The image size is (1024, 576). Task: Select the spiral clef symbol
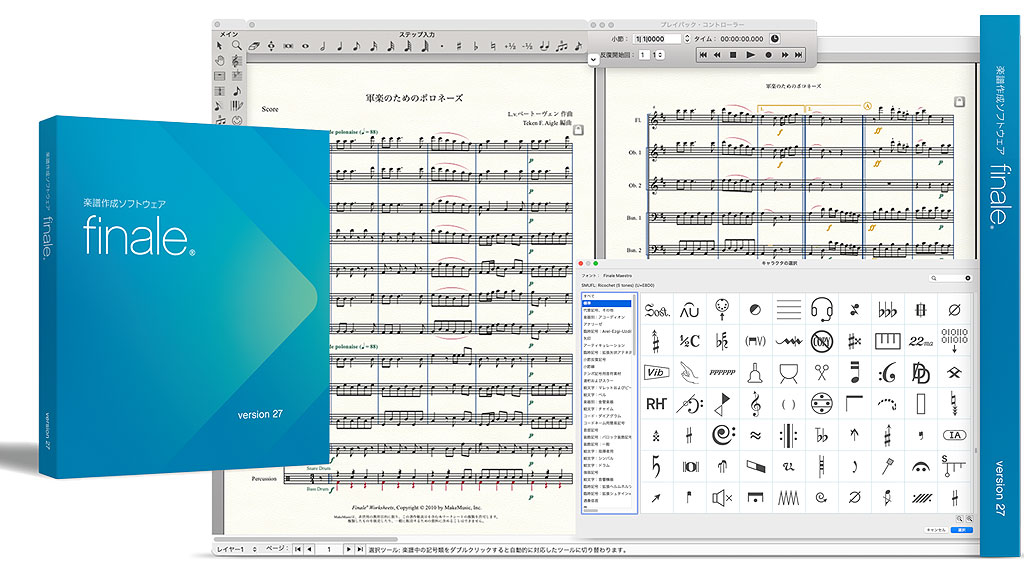(723, 435)
